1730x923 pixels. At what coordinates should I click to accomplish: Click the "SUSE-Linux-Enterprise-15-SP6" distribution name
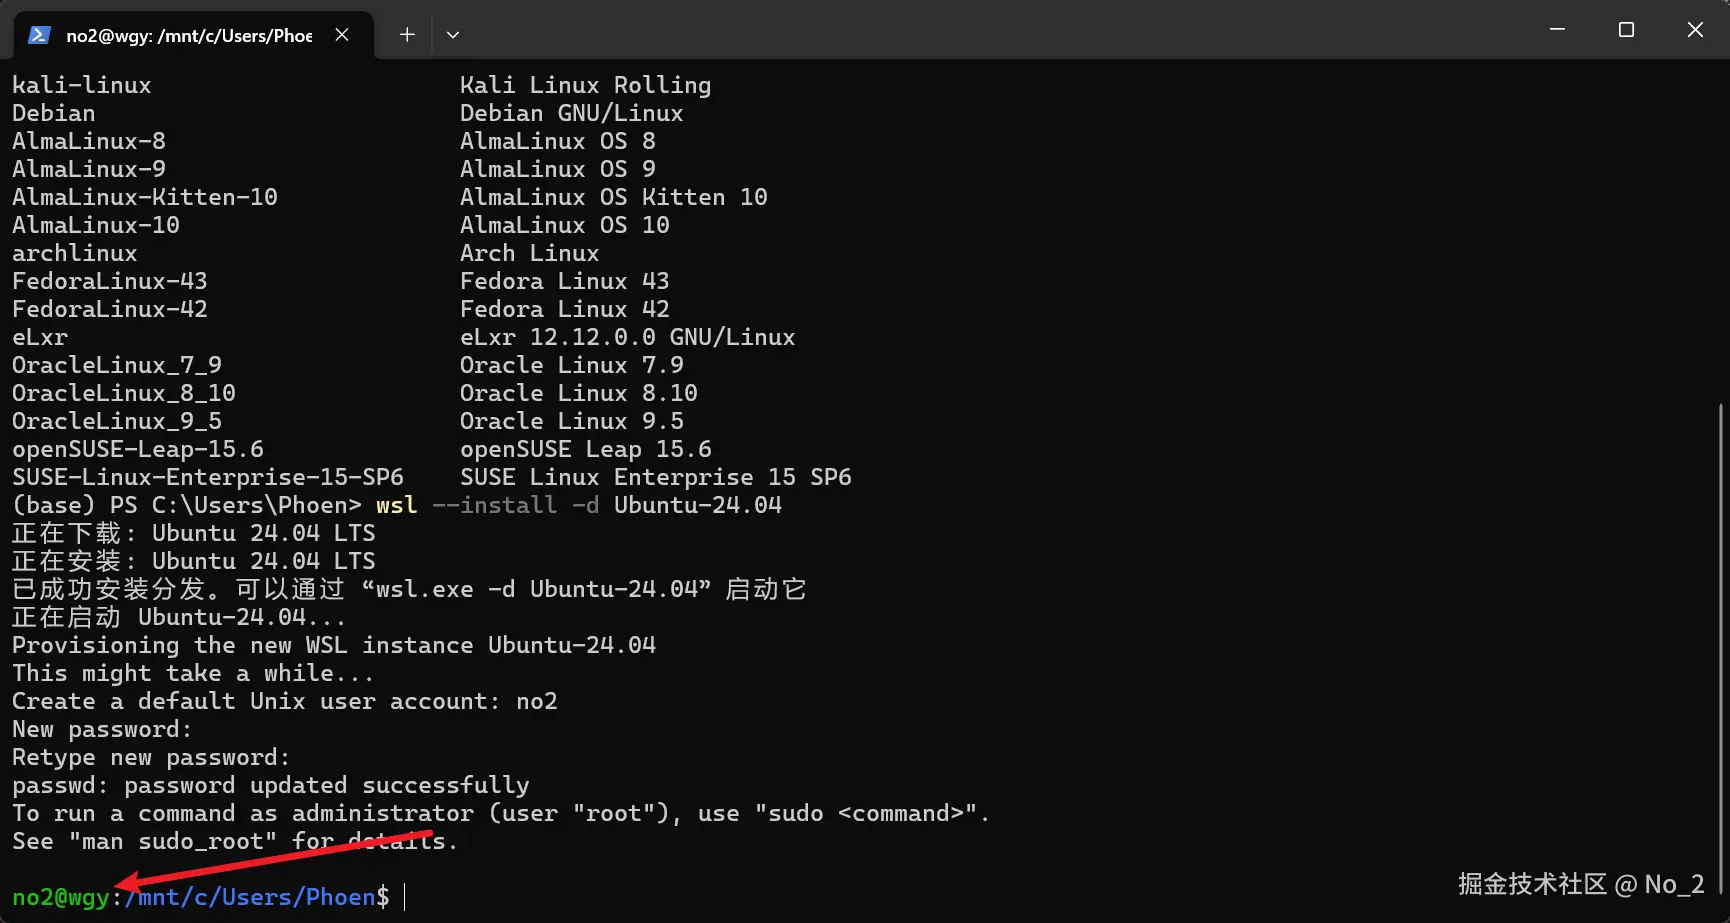(x=208, y=477)
